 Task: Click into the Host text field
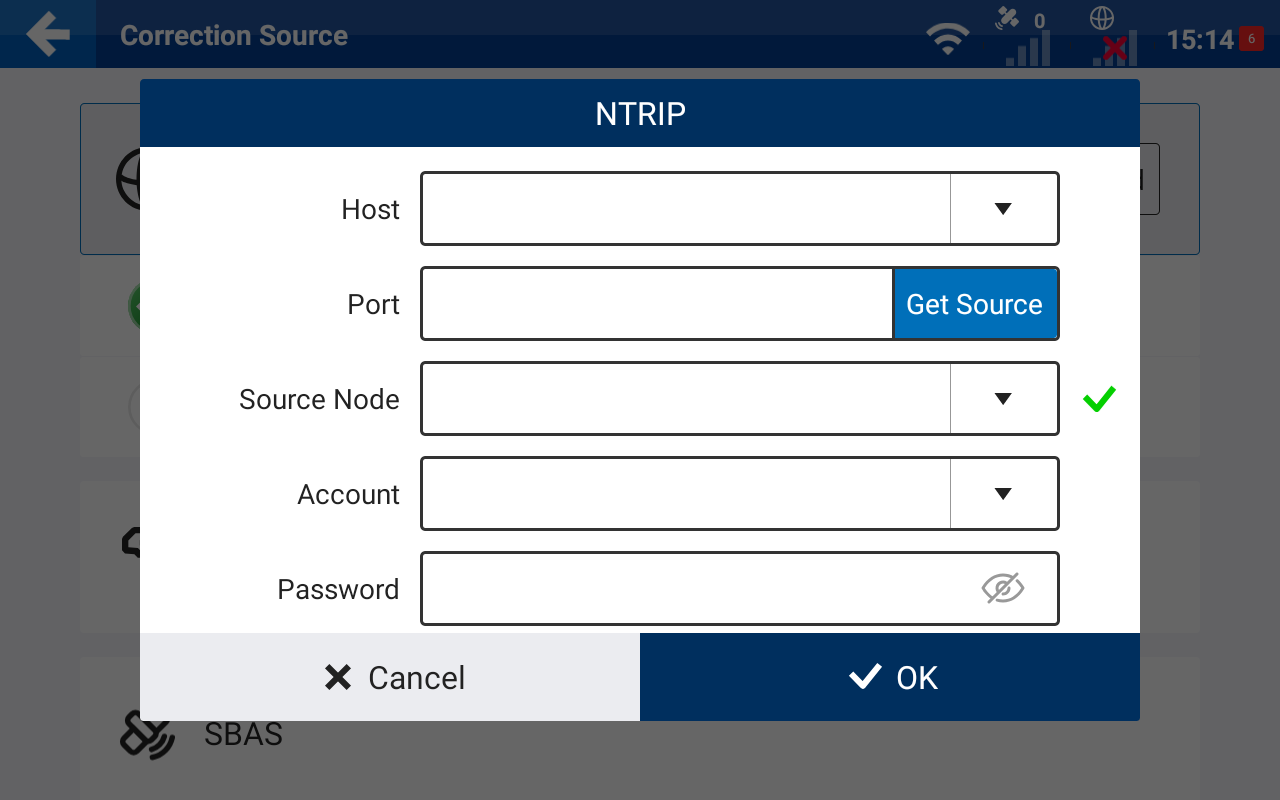(686, 209)
